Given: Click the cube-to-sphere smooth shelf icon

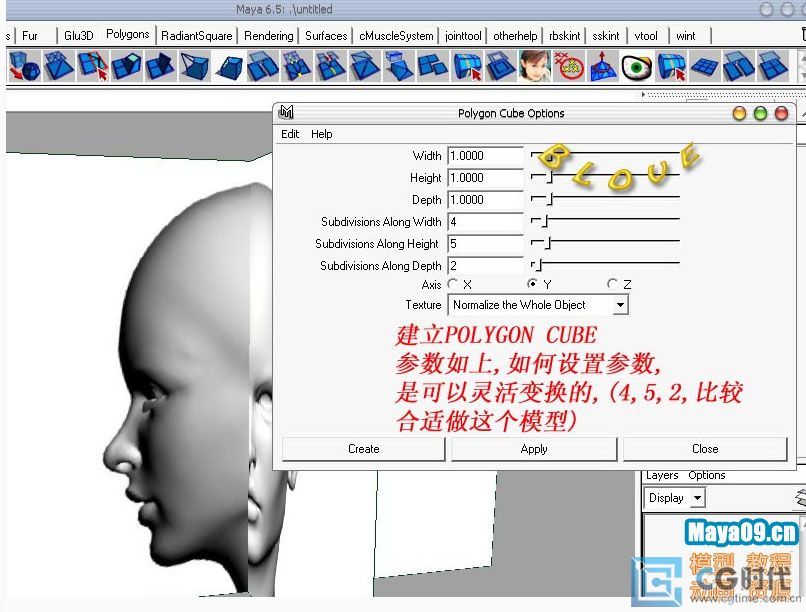Looking at the screenshot, I should point(24,66).
